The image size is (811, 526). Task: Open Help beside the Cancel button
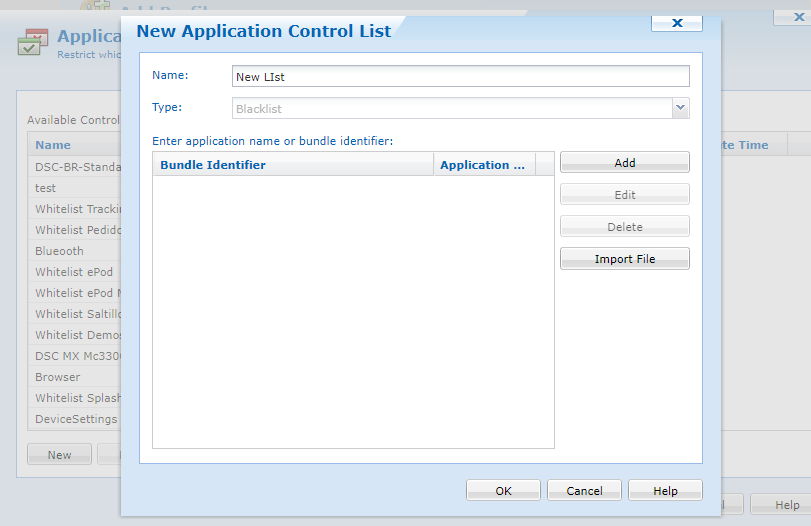665,491
